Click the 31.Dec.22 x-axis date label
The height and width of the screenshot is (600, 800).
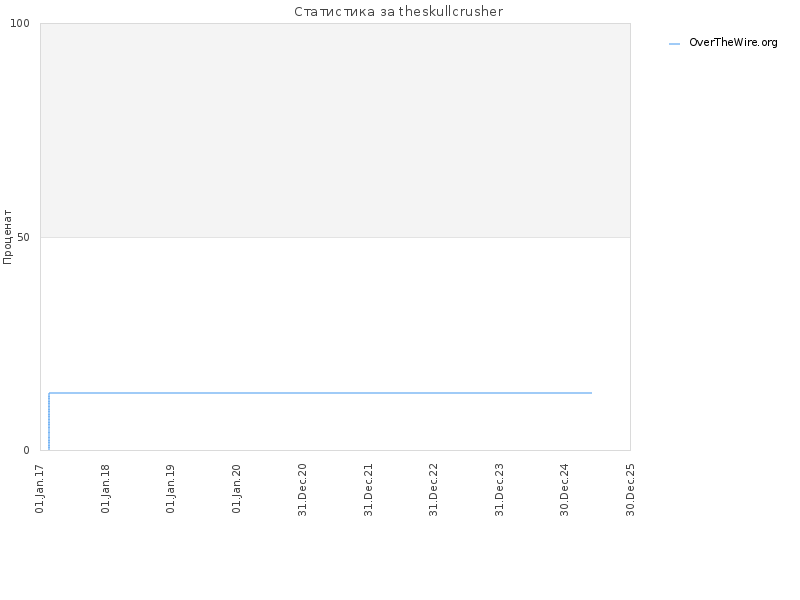click(434, 489)
